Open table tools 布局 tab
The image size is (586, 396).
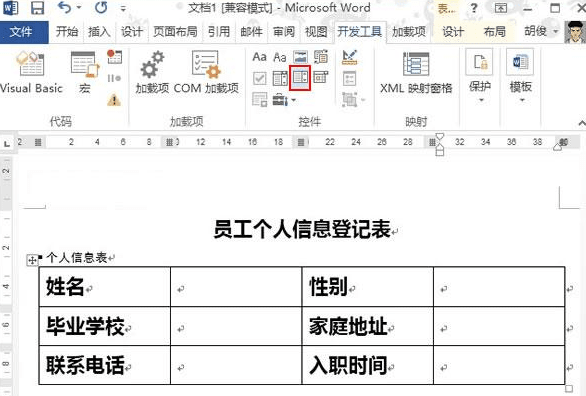[x=494, y=31]
